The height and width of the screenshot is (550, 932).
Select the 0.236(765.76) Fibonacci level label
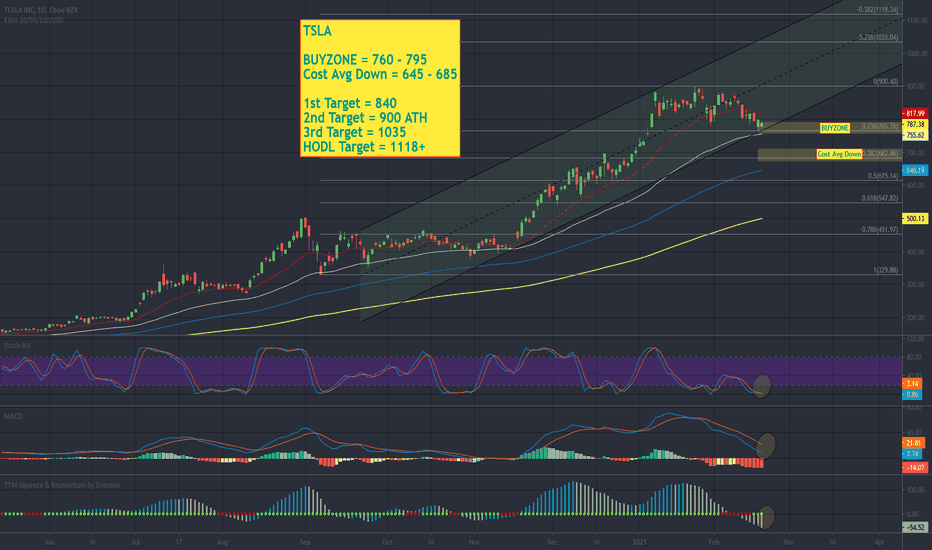880,127
